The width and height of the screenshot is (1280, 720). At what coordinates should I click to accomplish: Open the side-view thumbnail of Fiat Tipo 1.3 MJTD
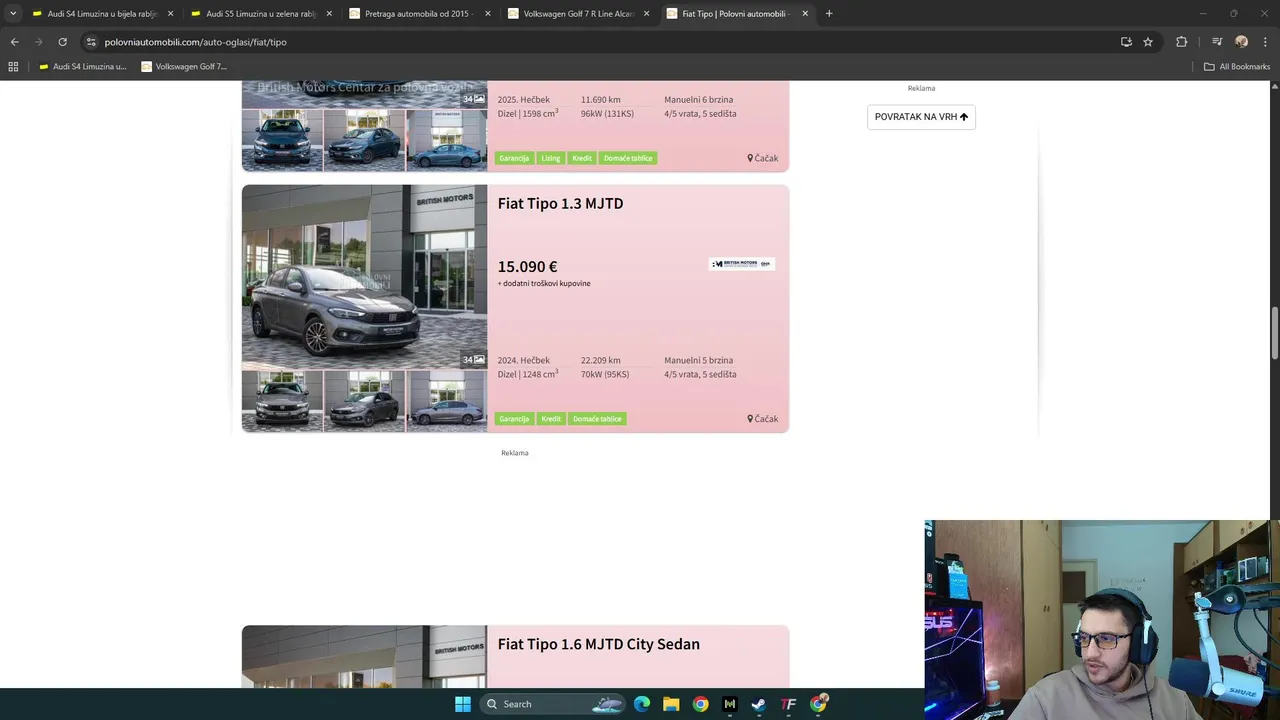tap(447, 401)
